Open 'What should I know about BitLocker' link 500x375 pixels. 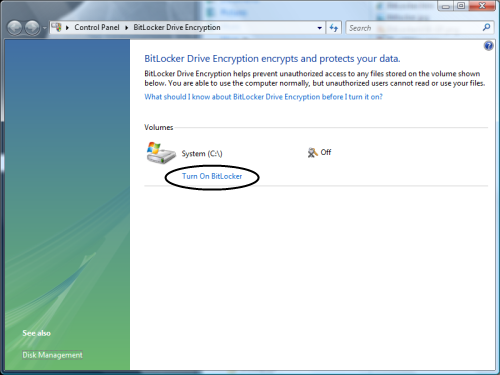pyautogui.click(x=263, y=97)
